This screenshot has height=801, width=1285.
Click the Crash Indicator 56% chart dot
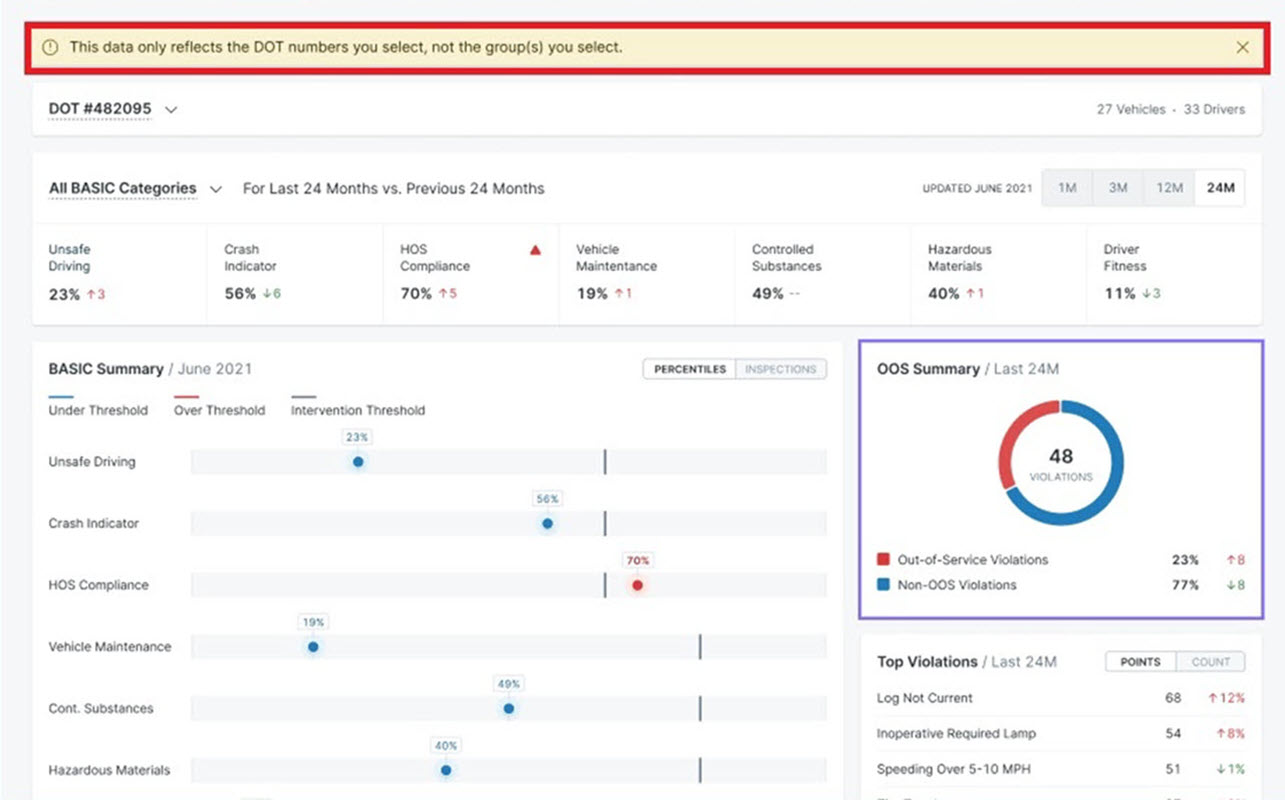pos(547,523)
